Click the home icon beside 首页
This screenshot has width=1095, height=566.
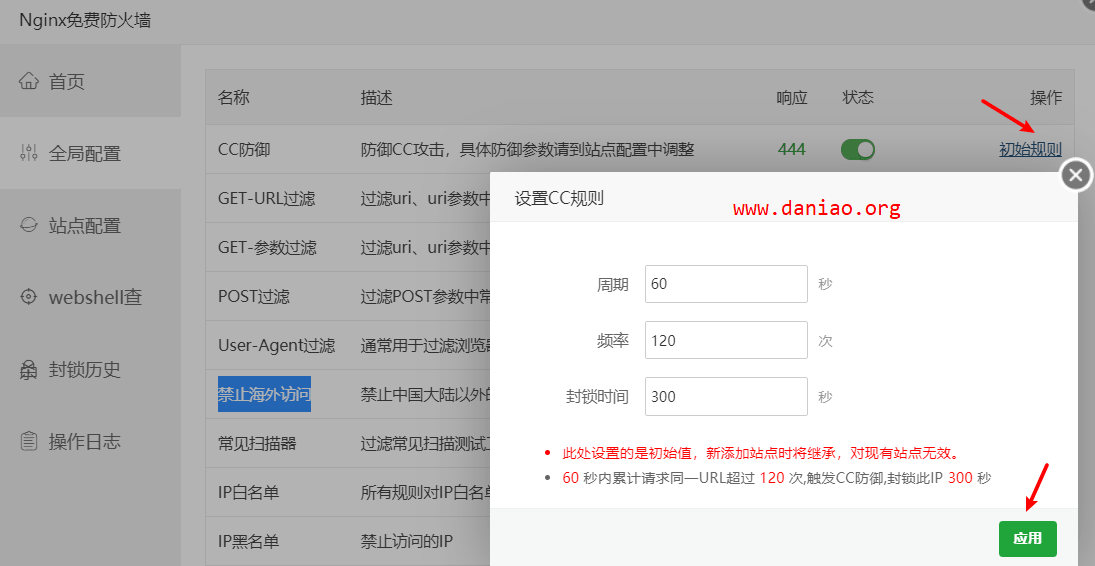point(29,81)
